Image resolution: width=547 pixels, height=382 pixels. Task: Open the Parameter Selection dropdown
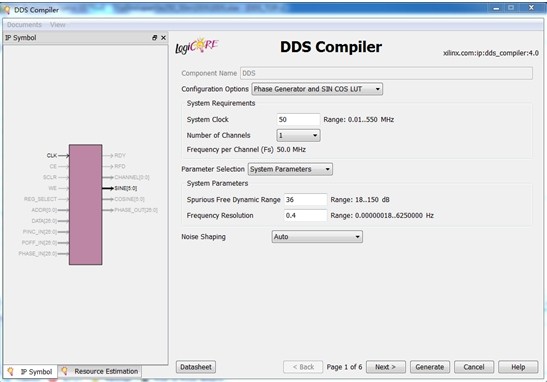point(290,169)
